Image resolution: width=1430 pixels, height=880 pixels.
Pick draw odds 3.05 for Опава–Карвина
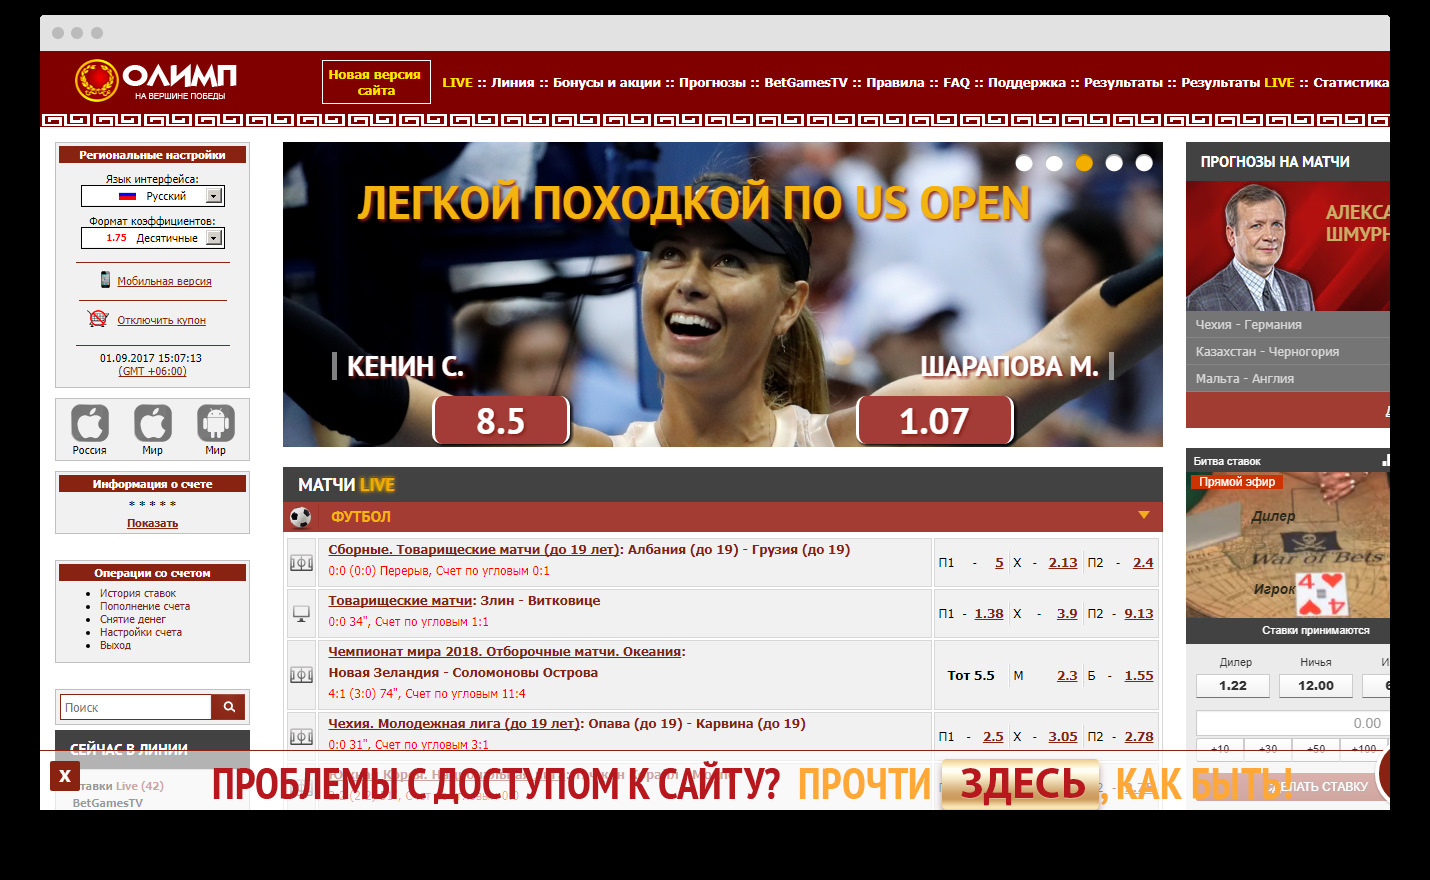pos(1063,736)
